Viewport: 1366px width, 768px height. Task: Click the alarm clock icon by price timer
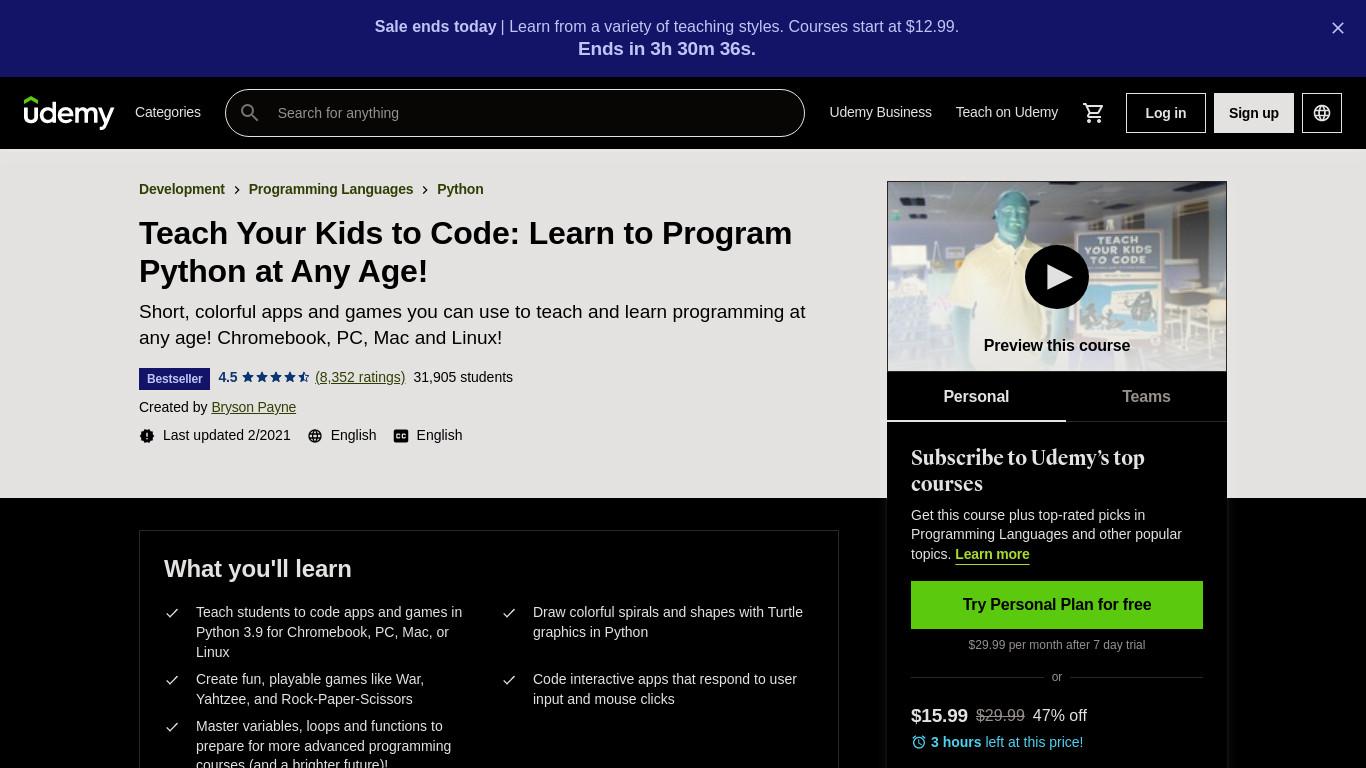(x=919, y=742)
